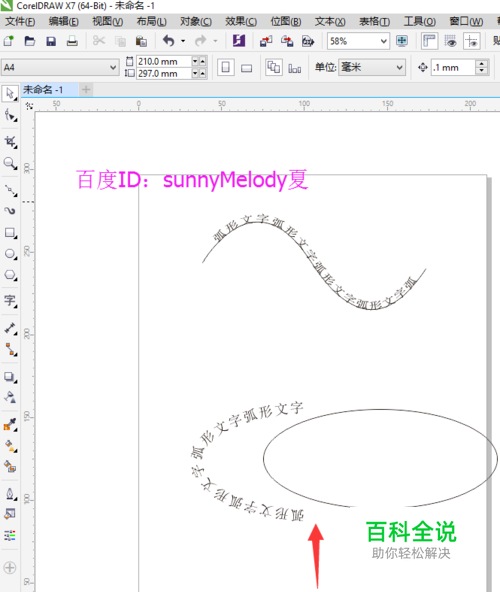500x592 pixels.
Task: Select the Drop Shadow tool
Action: 10,376
